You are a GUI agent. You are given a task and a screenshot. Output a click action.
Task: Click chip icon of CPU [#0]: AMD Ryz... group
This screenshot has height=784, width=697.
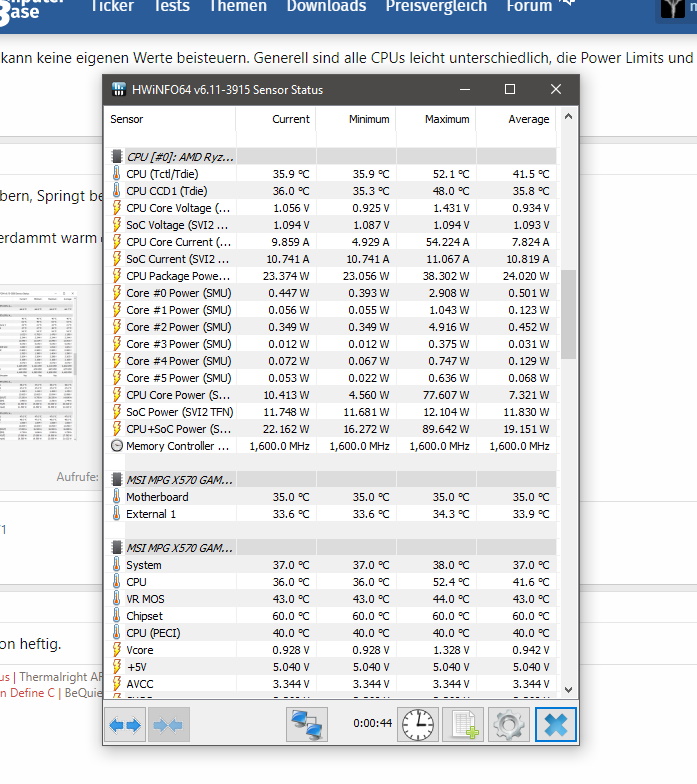(116, 156)
